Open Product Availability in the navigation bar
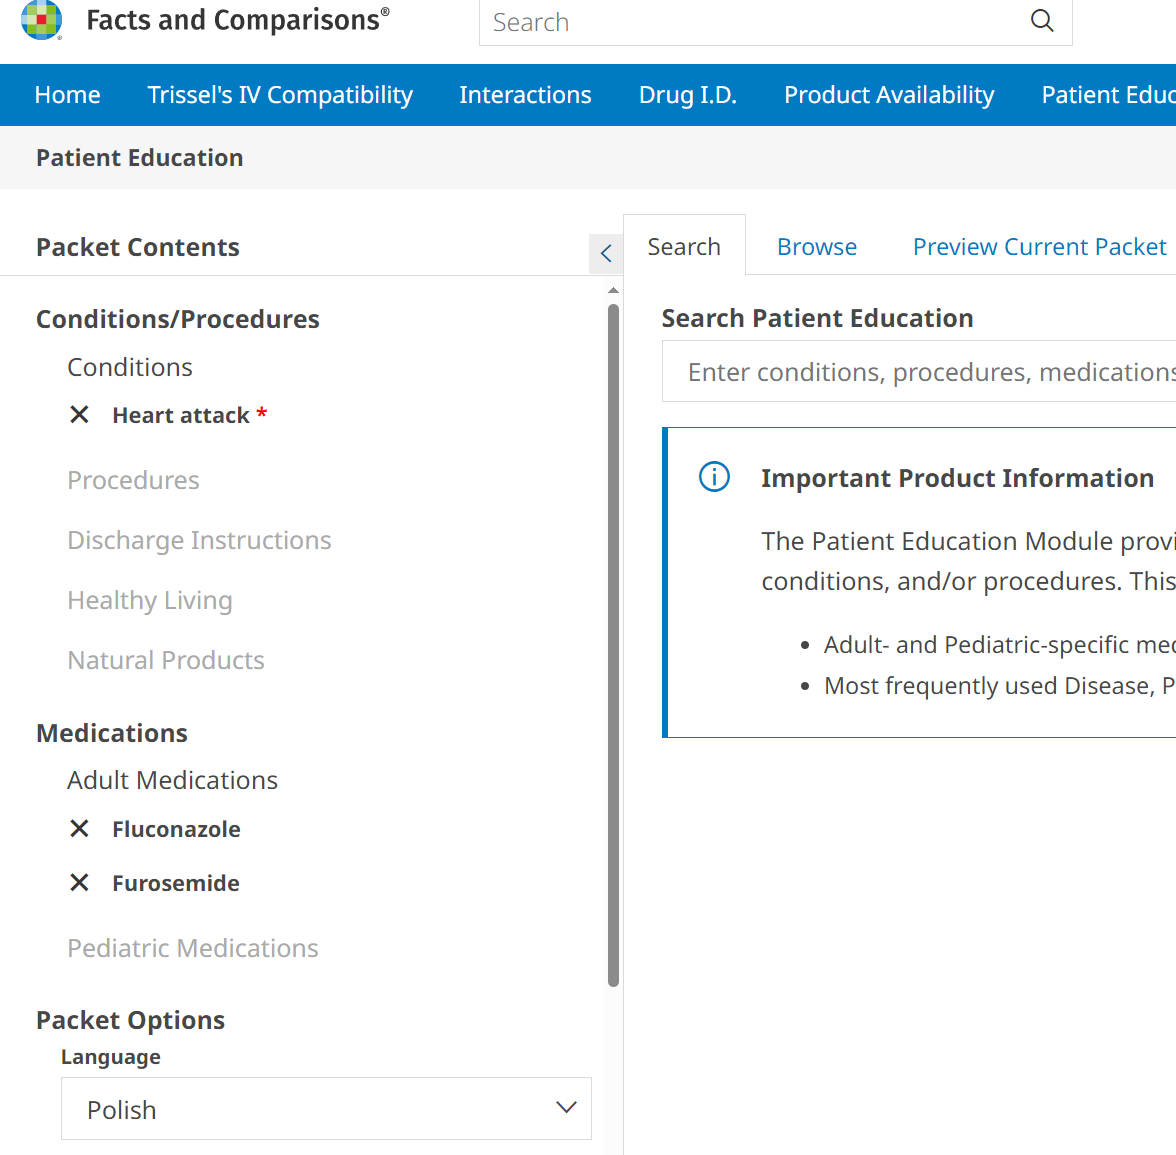1176x1155 pixels. point(889,95)
